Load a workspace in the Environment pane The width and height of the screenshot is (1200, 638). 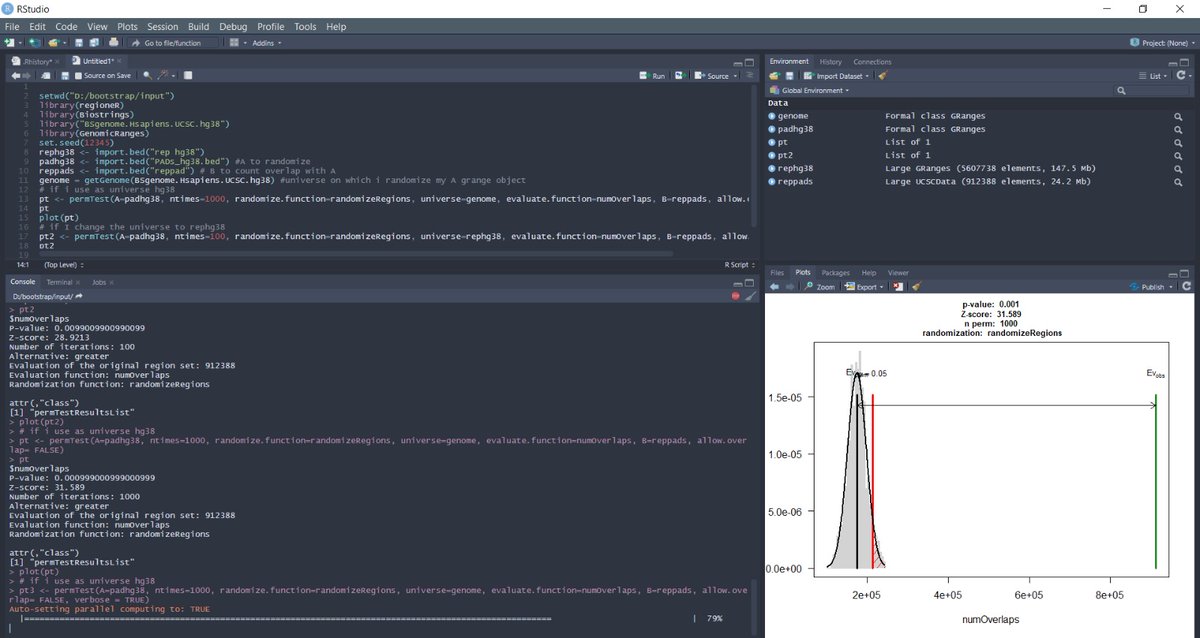tap(775, 76)
